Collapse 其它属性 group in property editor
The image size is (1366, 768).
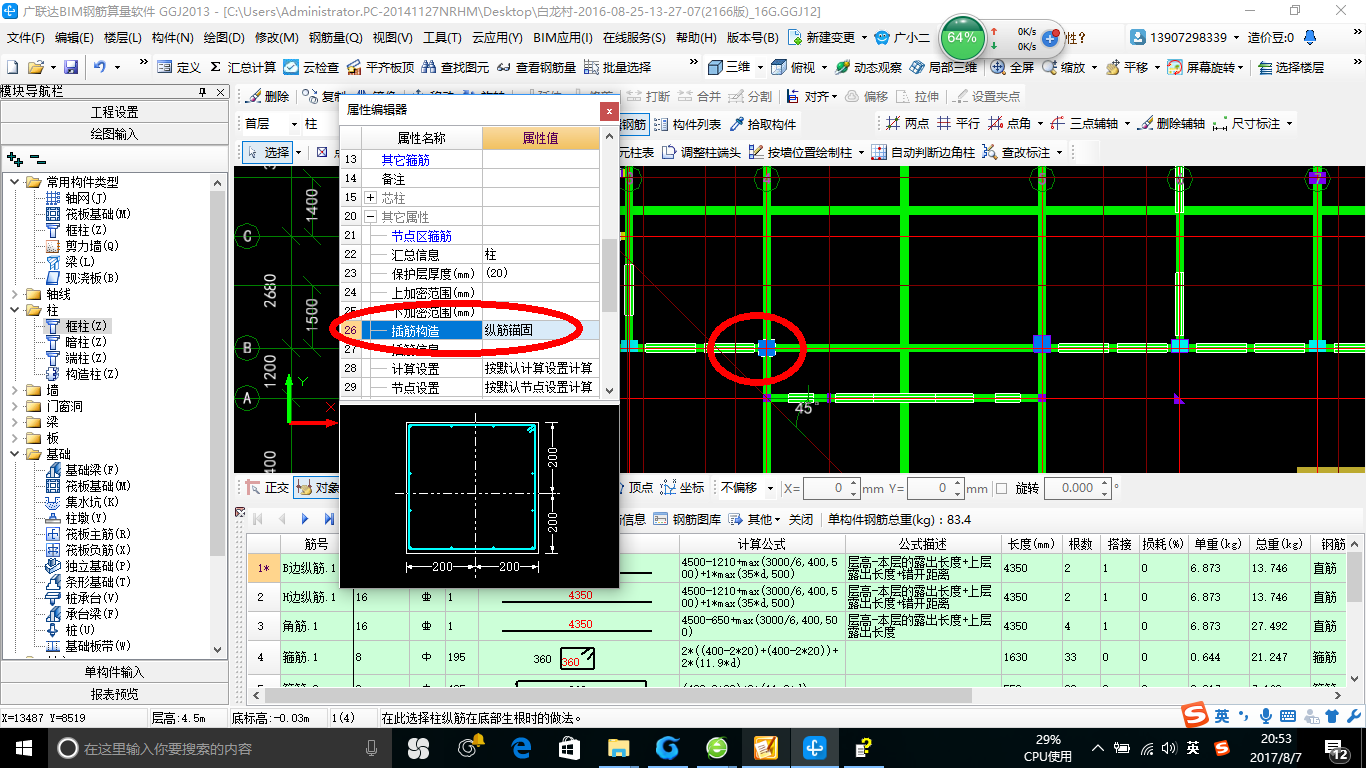tap(370, 217)
